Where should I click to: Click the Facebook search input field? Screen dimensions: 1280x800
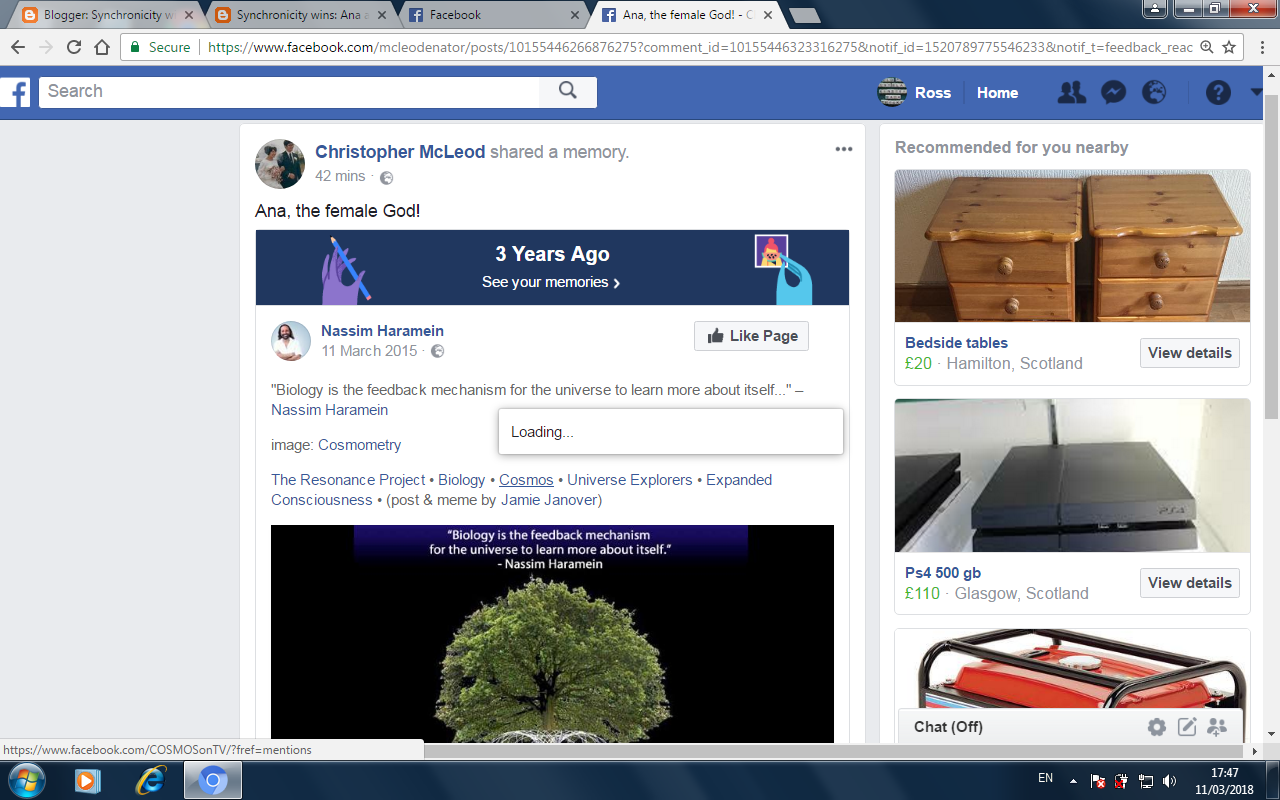point(290,91)
